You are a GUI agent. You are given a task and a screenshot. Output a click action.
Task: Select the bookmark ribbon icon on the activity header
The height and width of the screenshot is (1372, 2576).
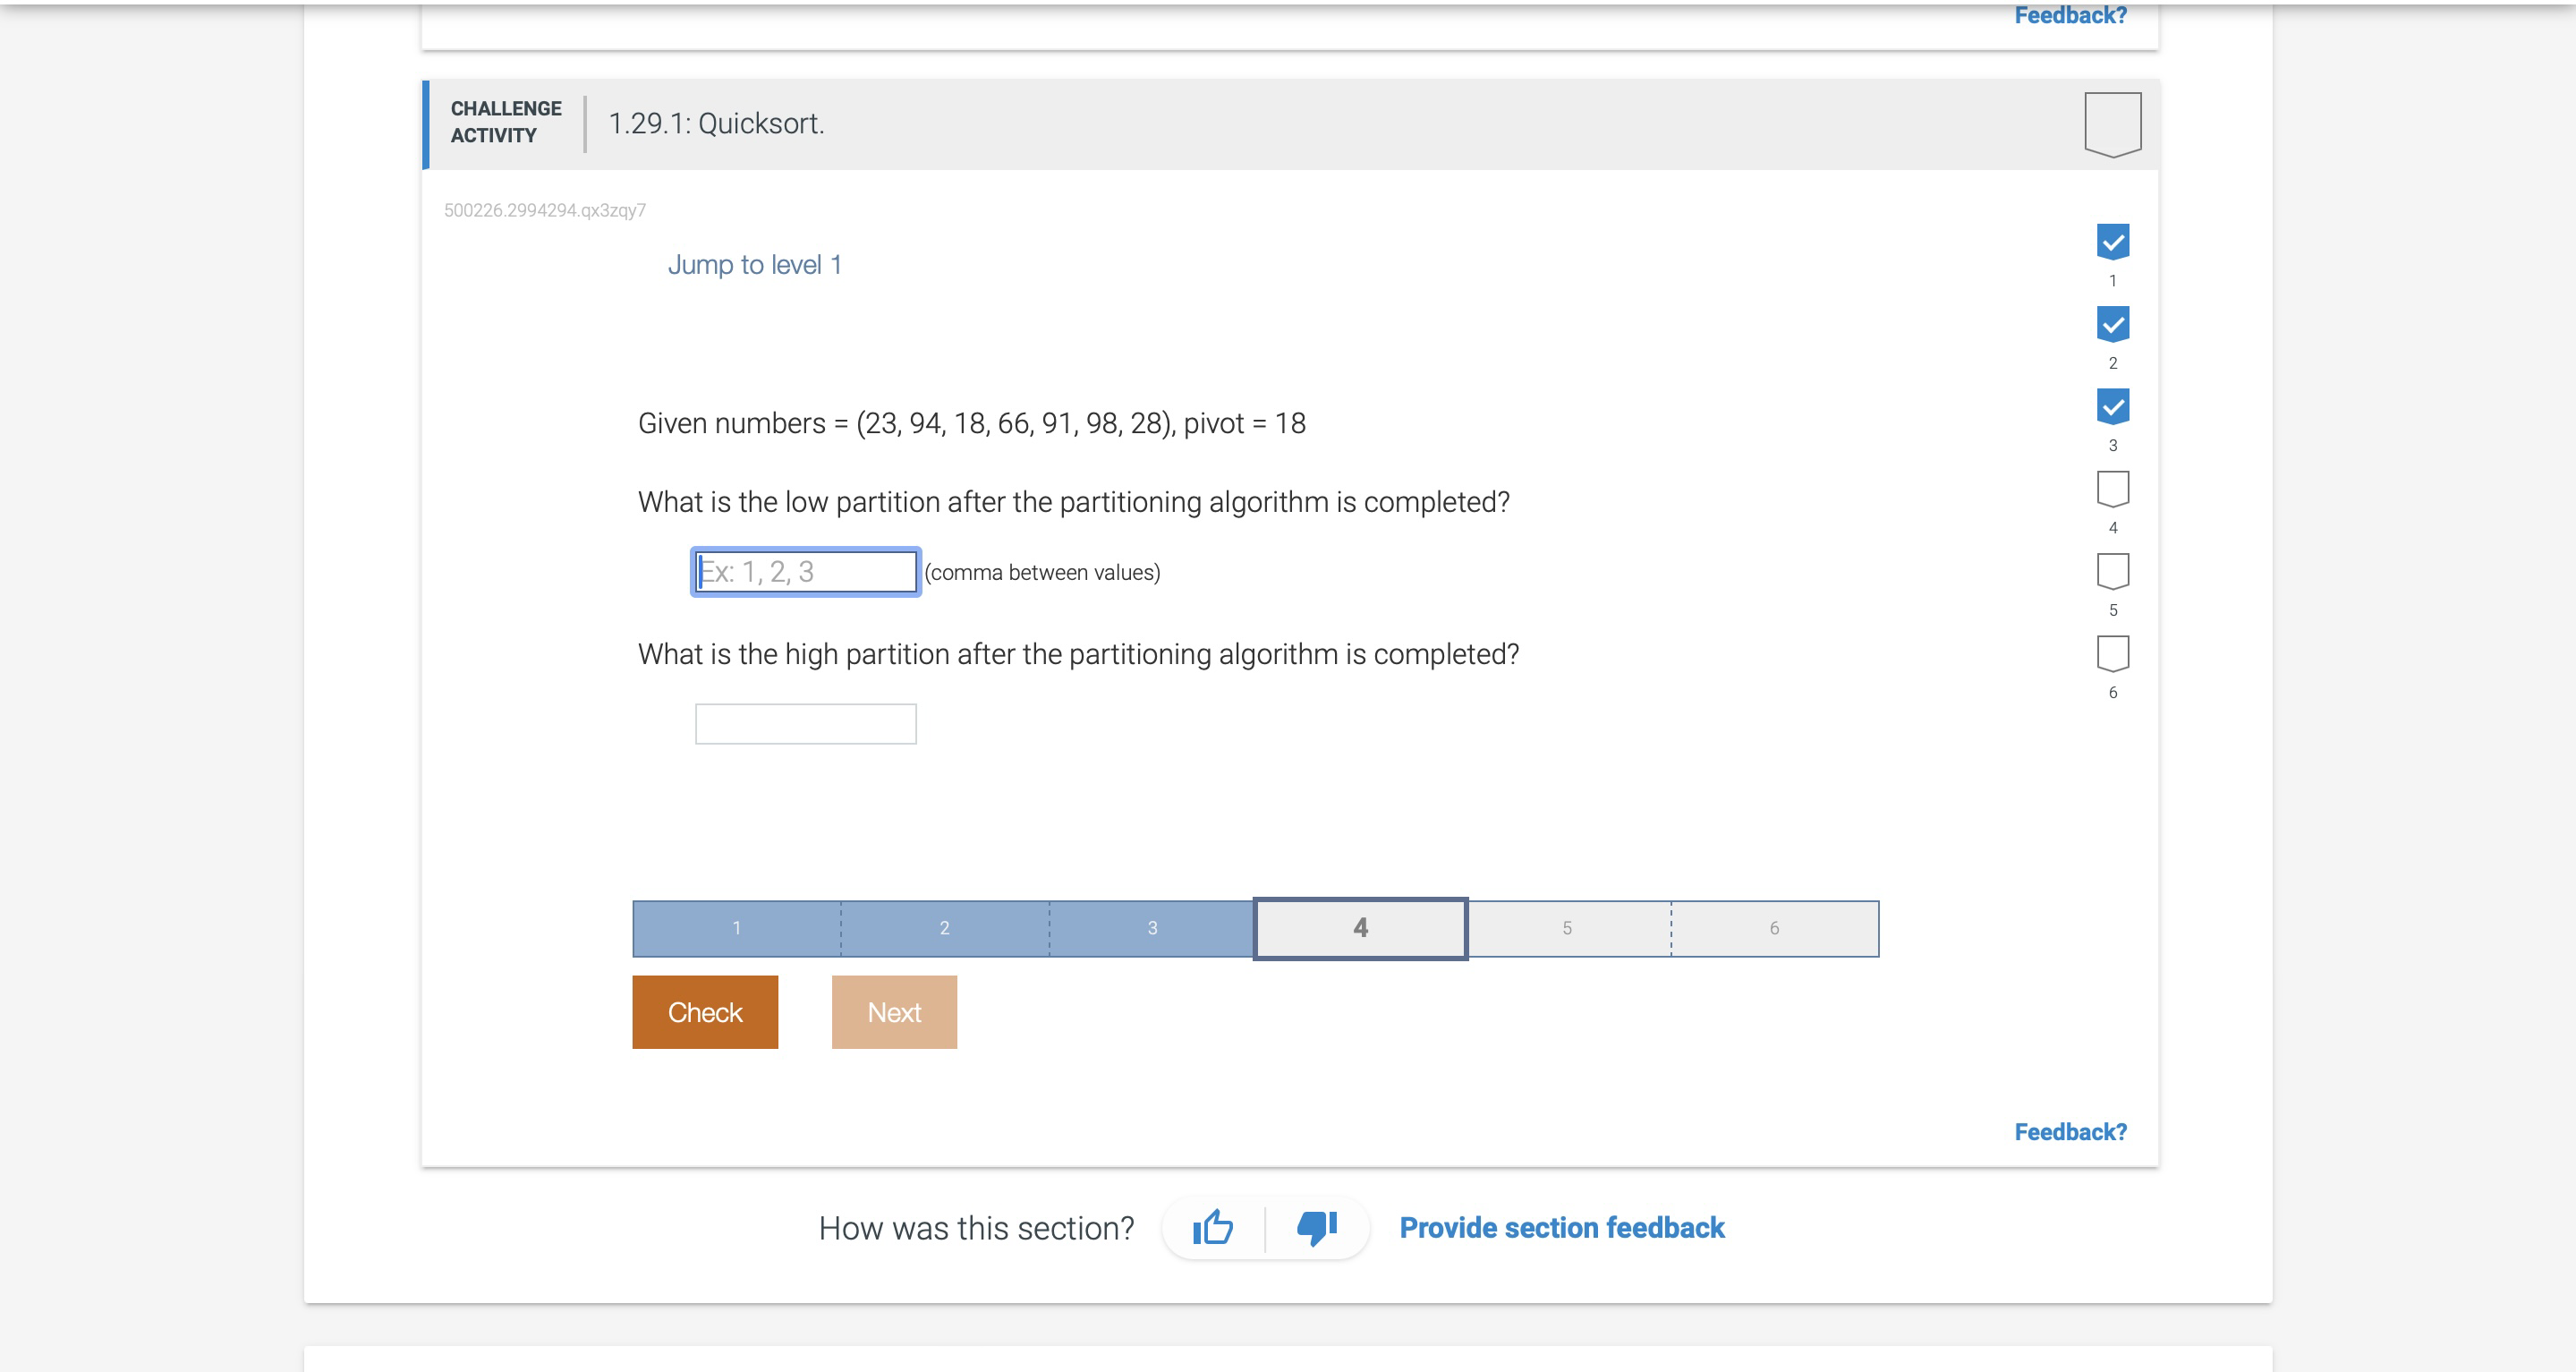coord(2112,123)
